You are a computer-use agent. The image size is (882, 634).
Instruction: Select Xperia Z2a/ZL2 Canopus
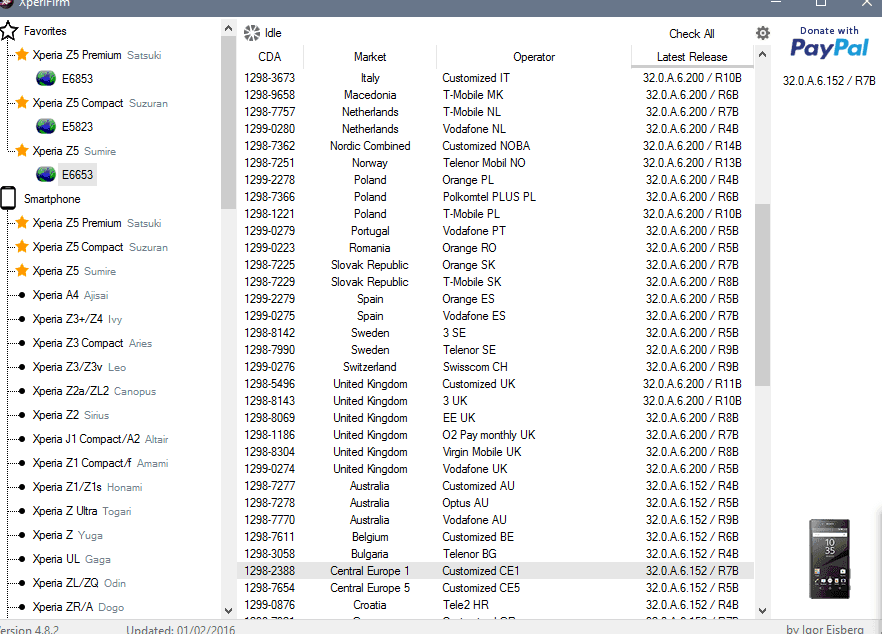point(94,391)
